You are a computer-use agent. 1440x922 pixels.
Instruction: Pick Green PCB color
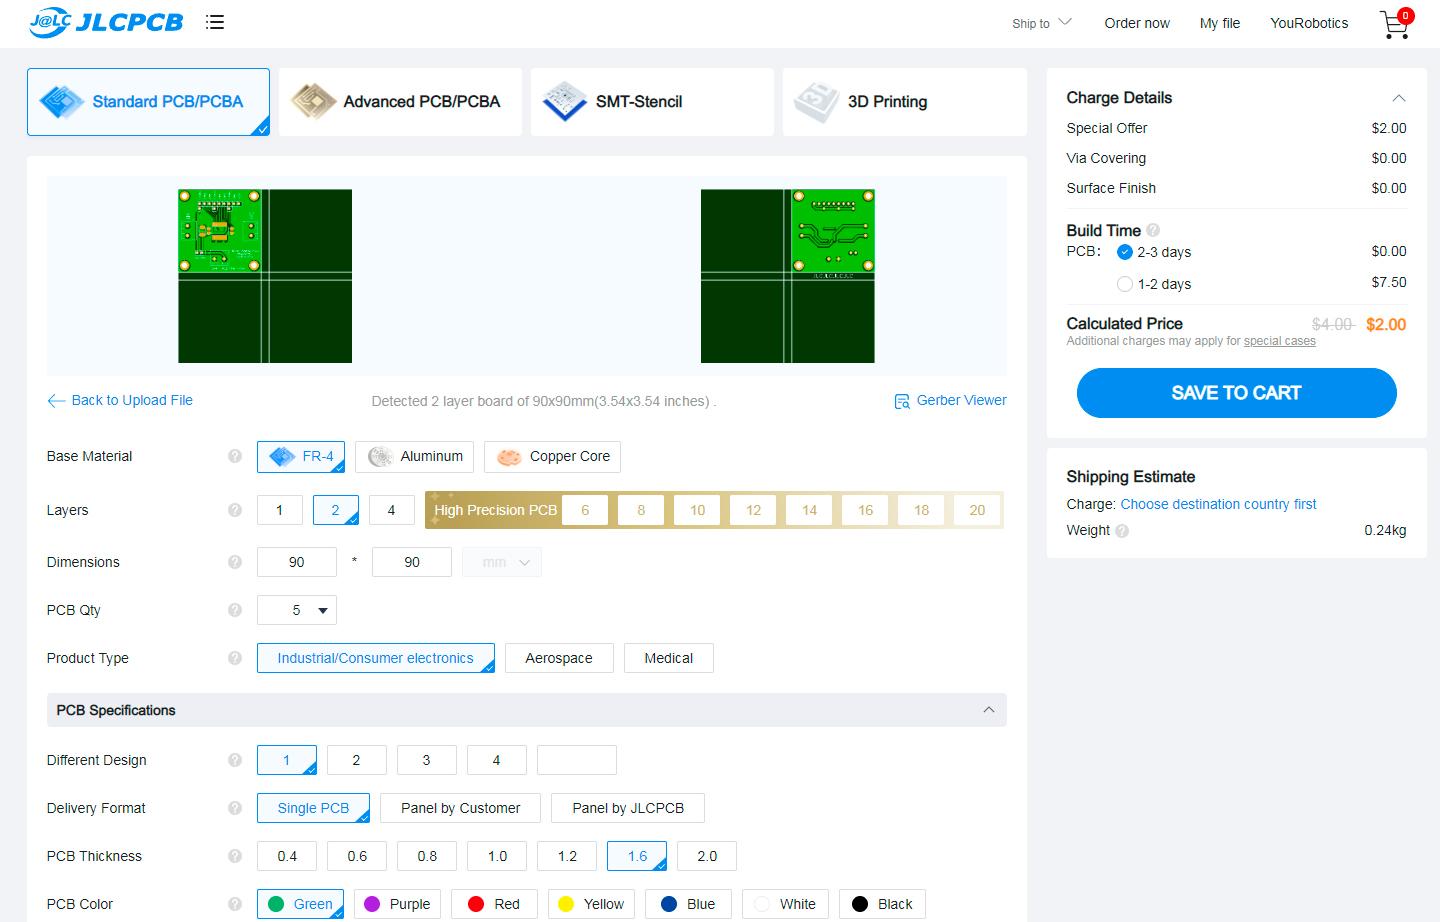[301, 904]
